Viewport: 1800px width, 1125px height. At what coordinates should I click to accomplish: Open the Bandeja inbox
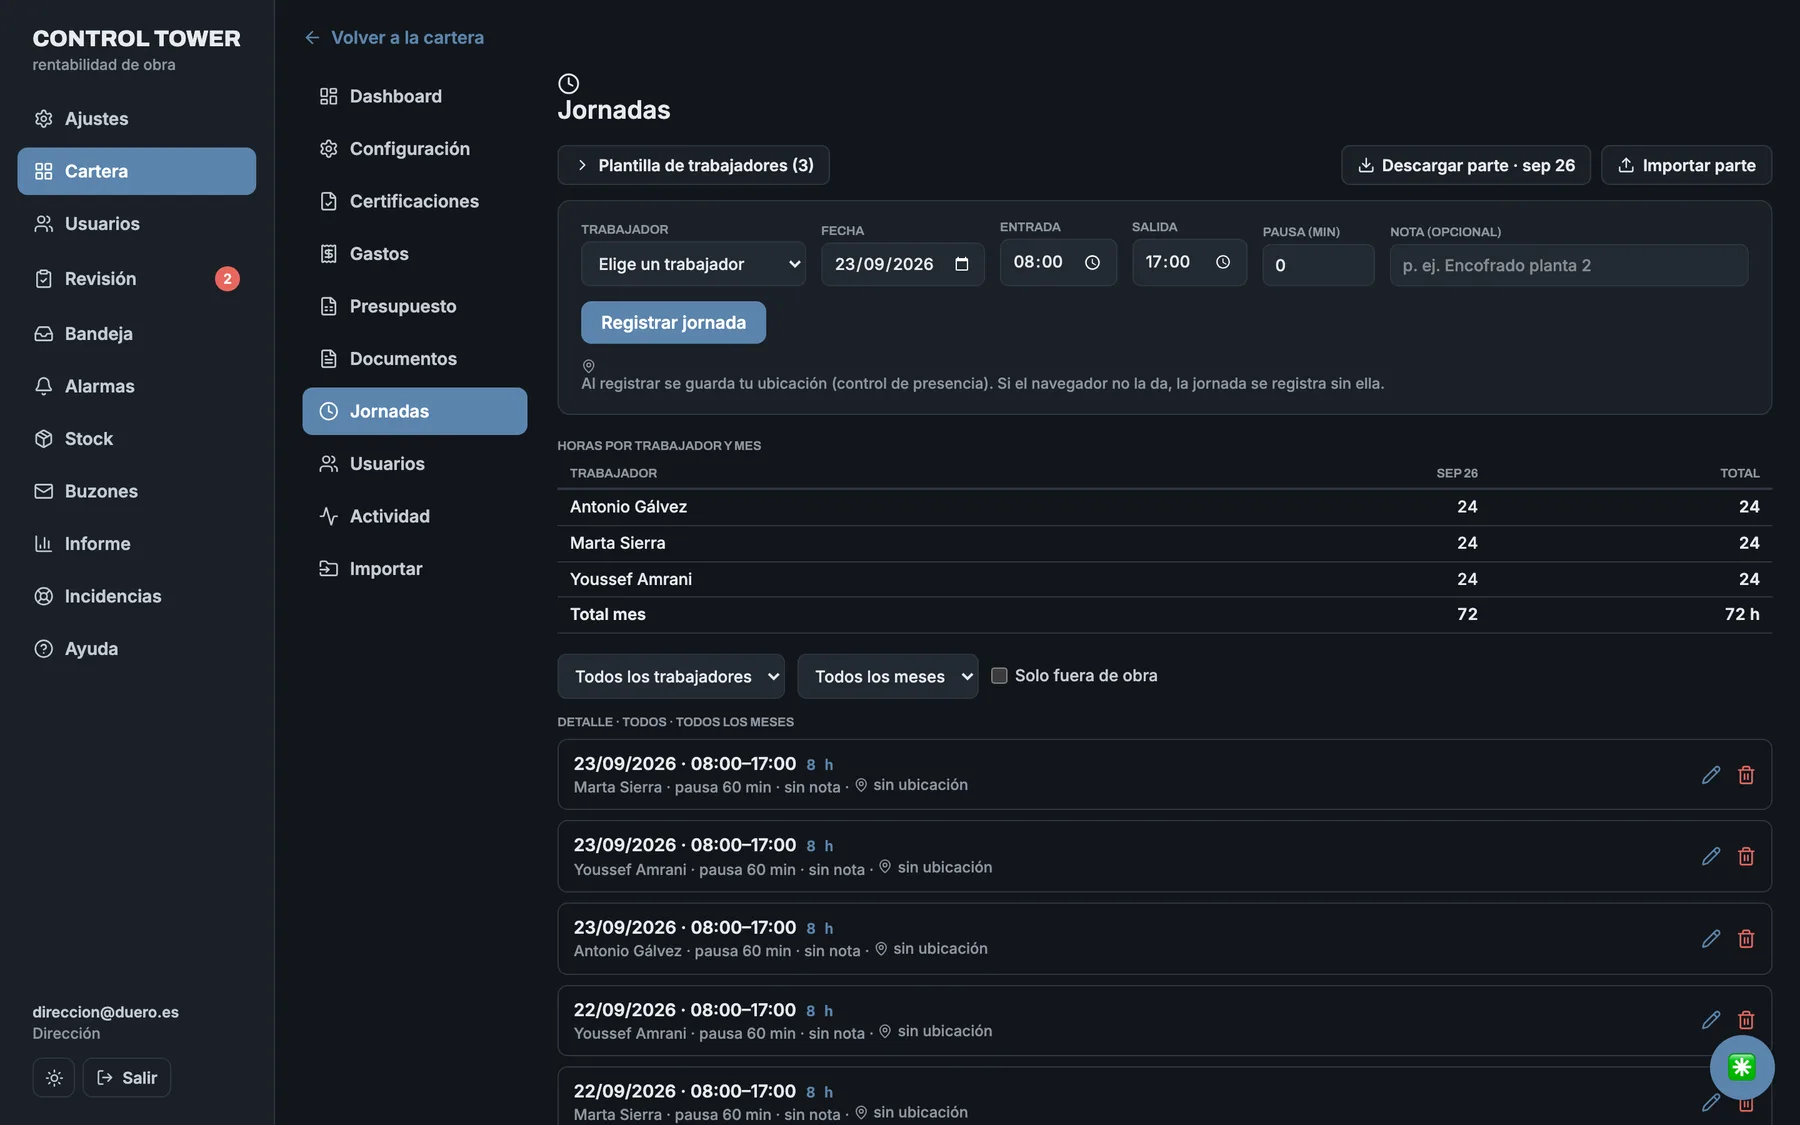pos(136,334)
